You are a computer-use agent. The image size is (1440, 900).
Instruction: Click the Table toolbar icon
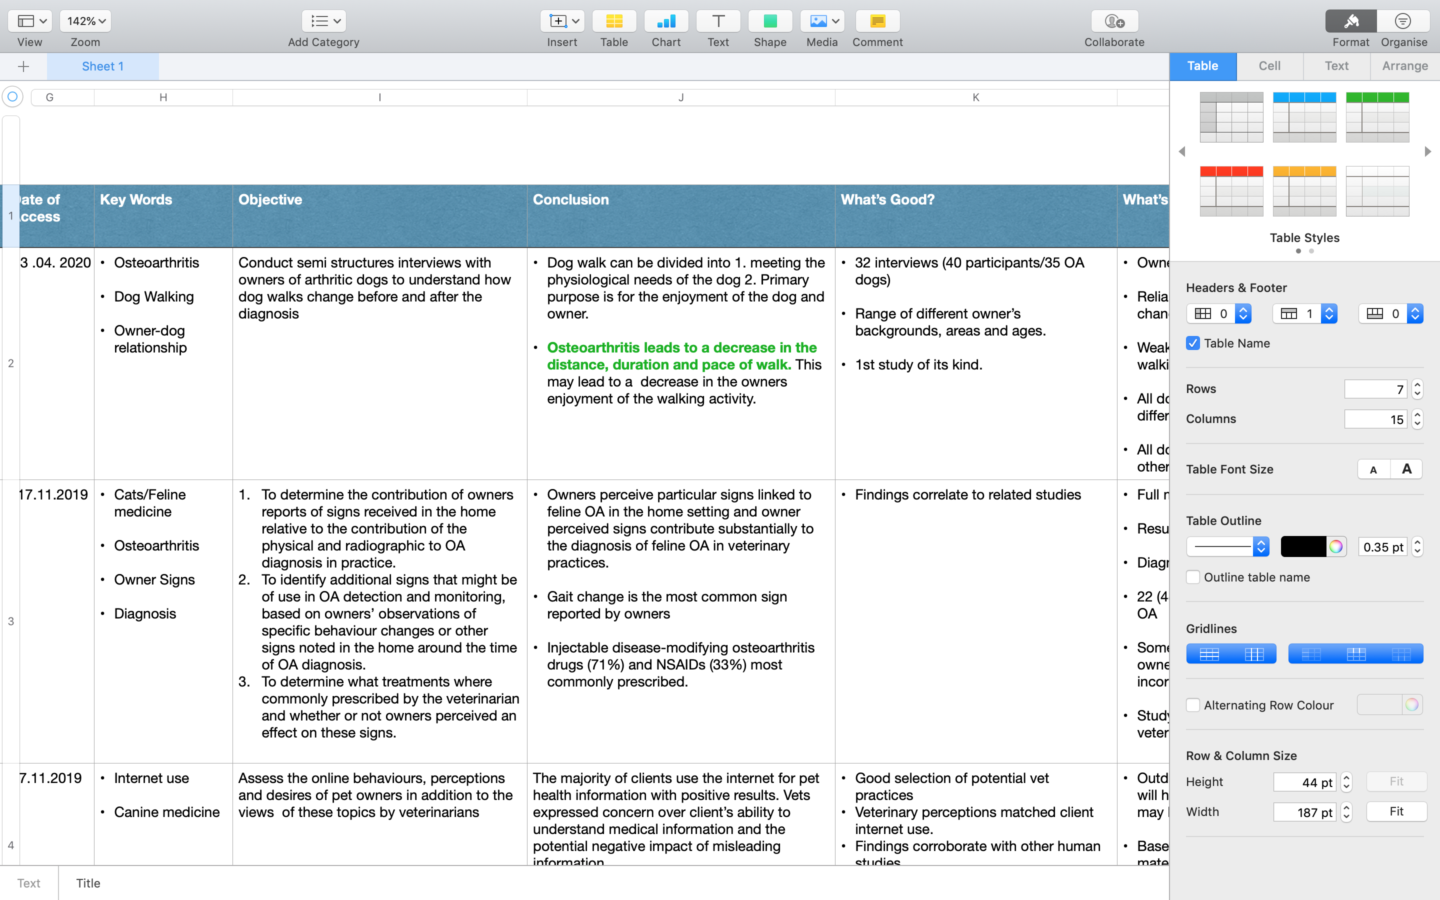[614, 21]
